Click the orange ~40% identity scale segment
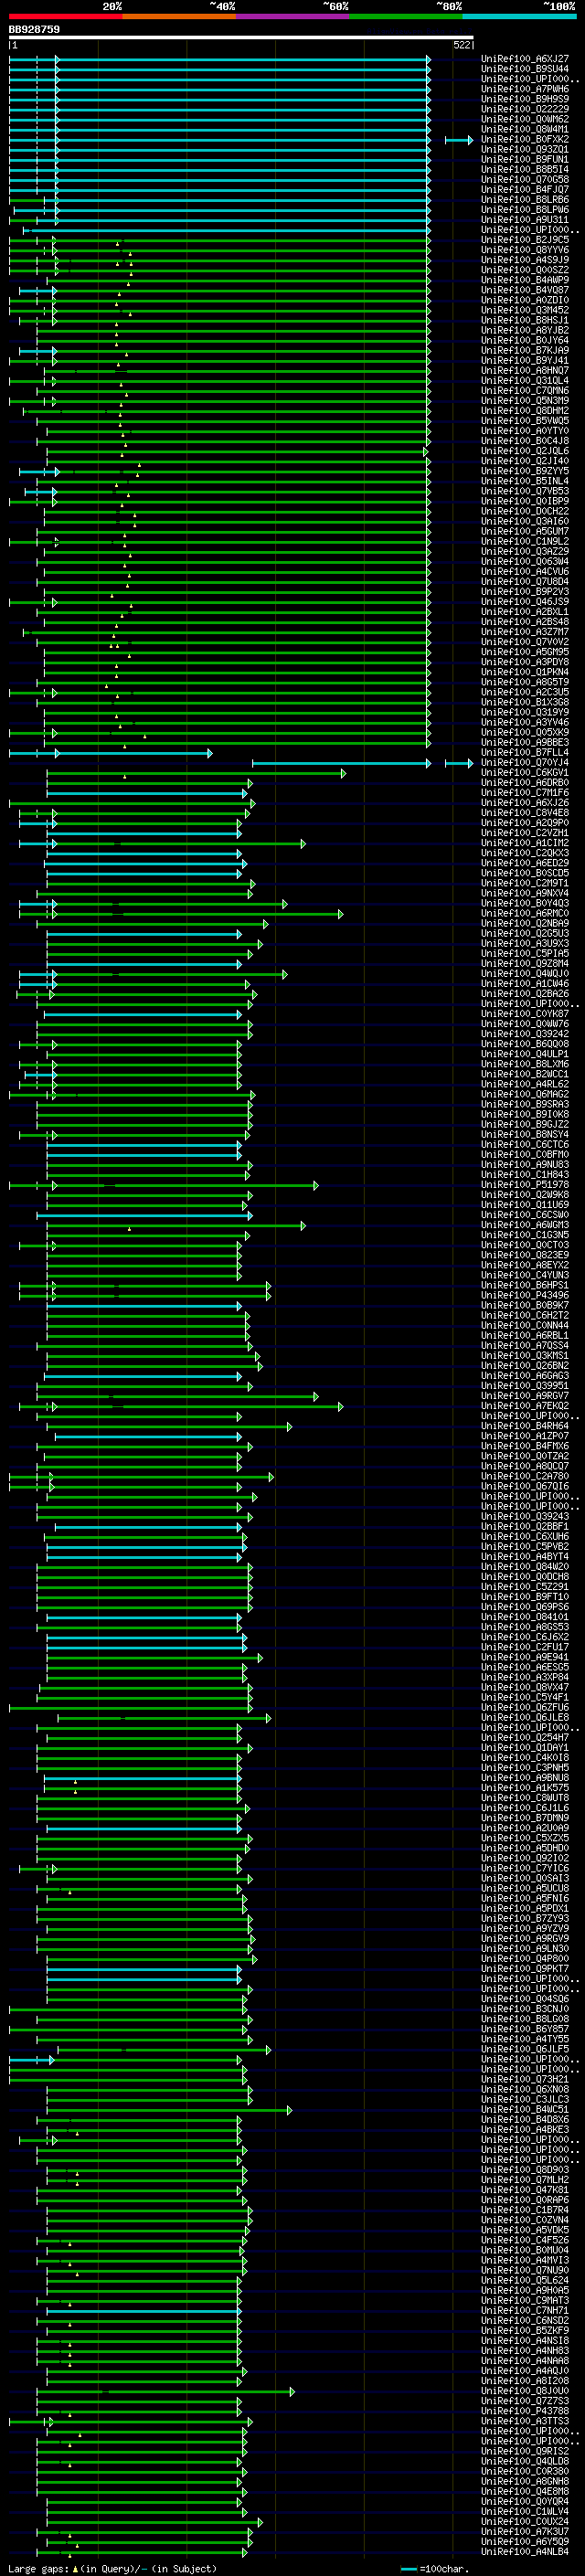 [x=179, y=16]
